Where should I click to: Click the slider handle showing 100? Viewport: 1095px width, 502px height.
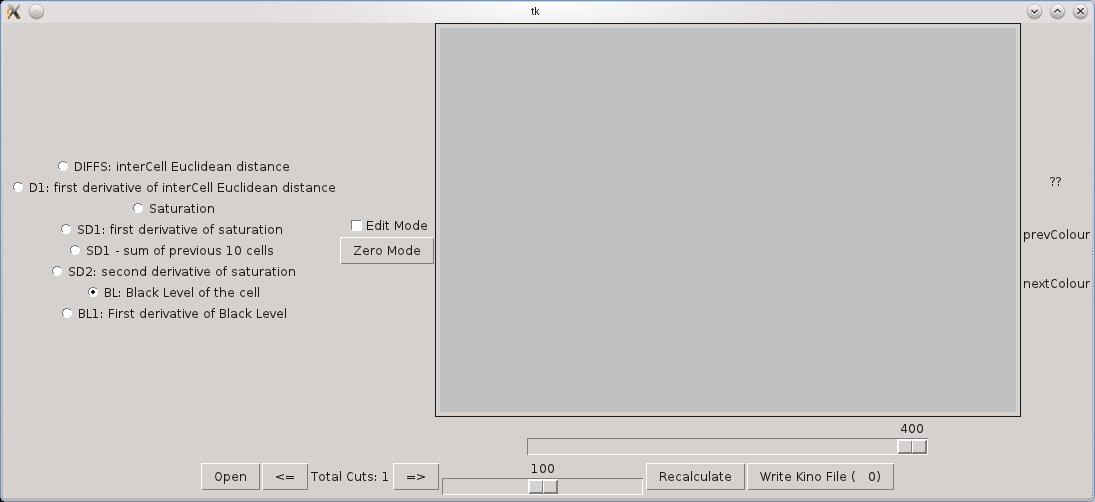pyautogui.click(x=542, y=486)
